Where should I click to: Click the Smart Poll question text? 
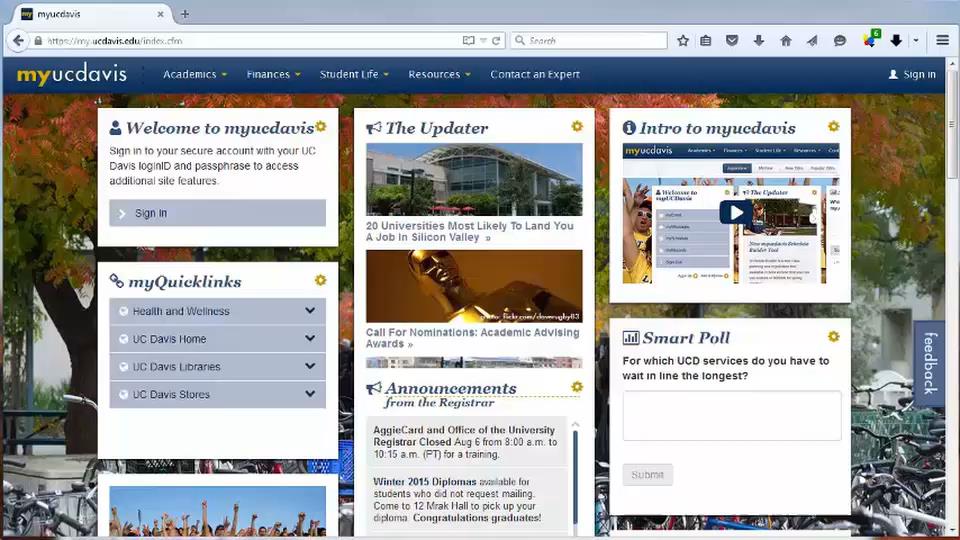click(x=726, y=369)
